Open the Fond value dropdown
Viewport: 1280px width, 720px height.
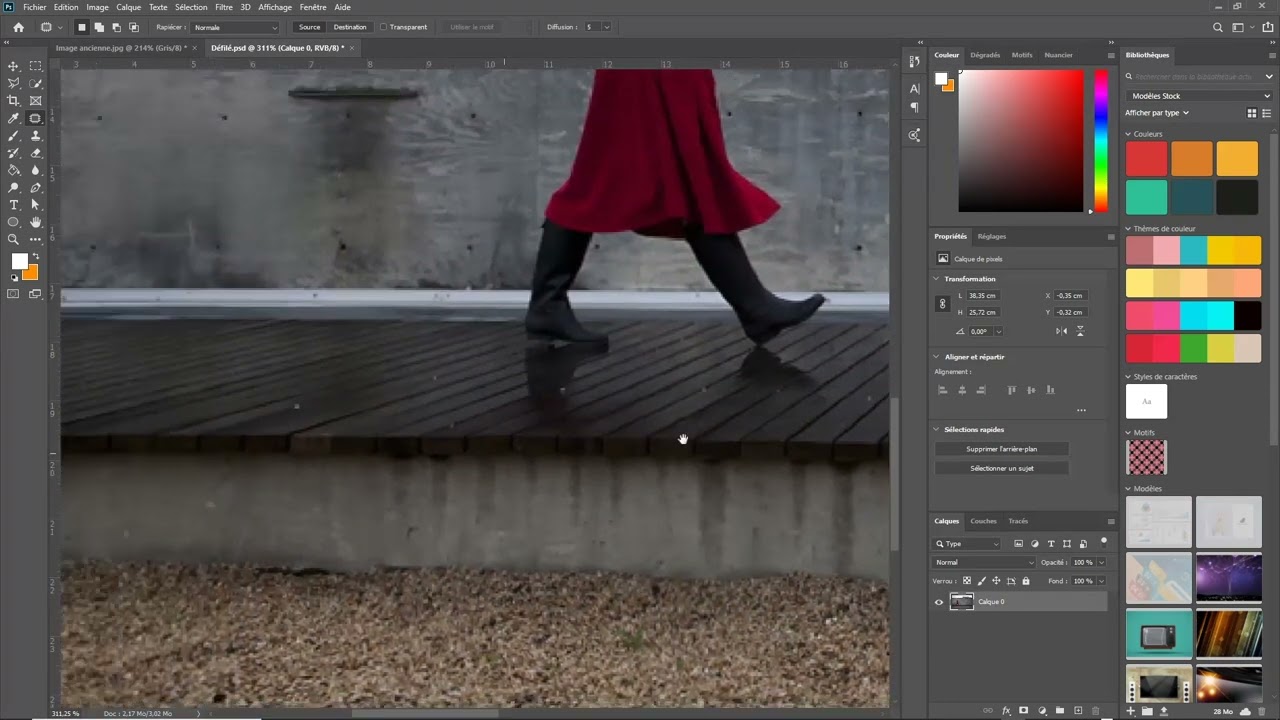[1101, 581]
